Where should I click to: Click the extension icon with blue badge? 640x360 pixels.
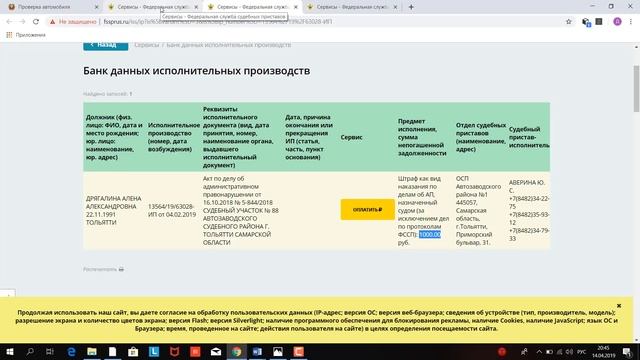(586, 22)
